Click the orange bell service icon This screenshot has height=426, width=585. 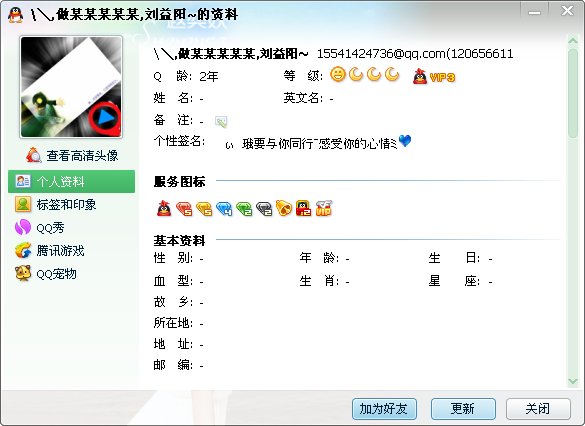click(284, 208)
